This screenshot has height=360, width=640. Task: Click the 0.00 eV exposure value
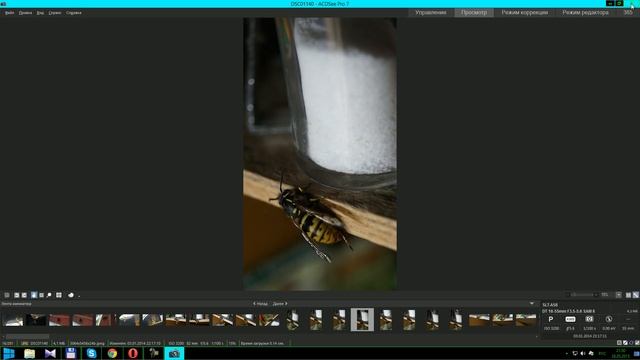pyautogui.click(x=609, y=328)
